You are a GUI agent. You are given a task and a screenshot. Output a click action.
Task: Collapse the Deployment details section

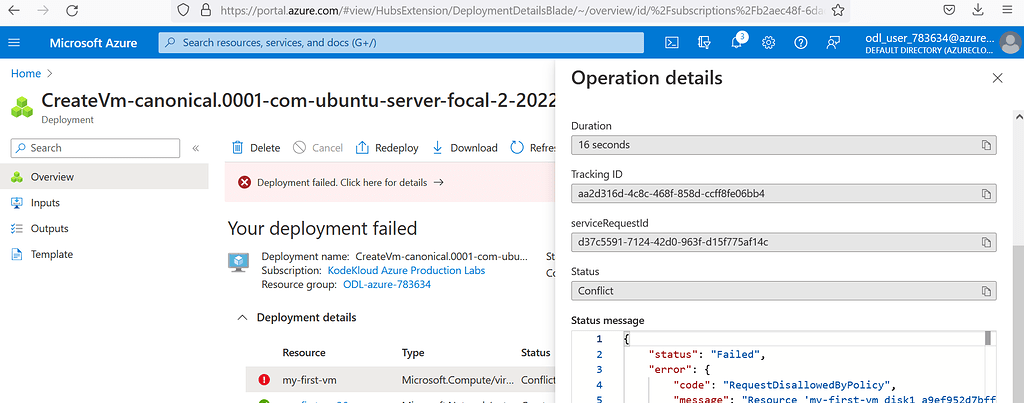[241, 318]
